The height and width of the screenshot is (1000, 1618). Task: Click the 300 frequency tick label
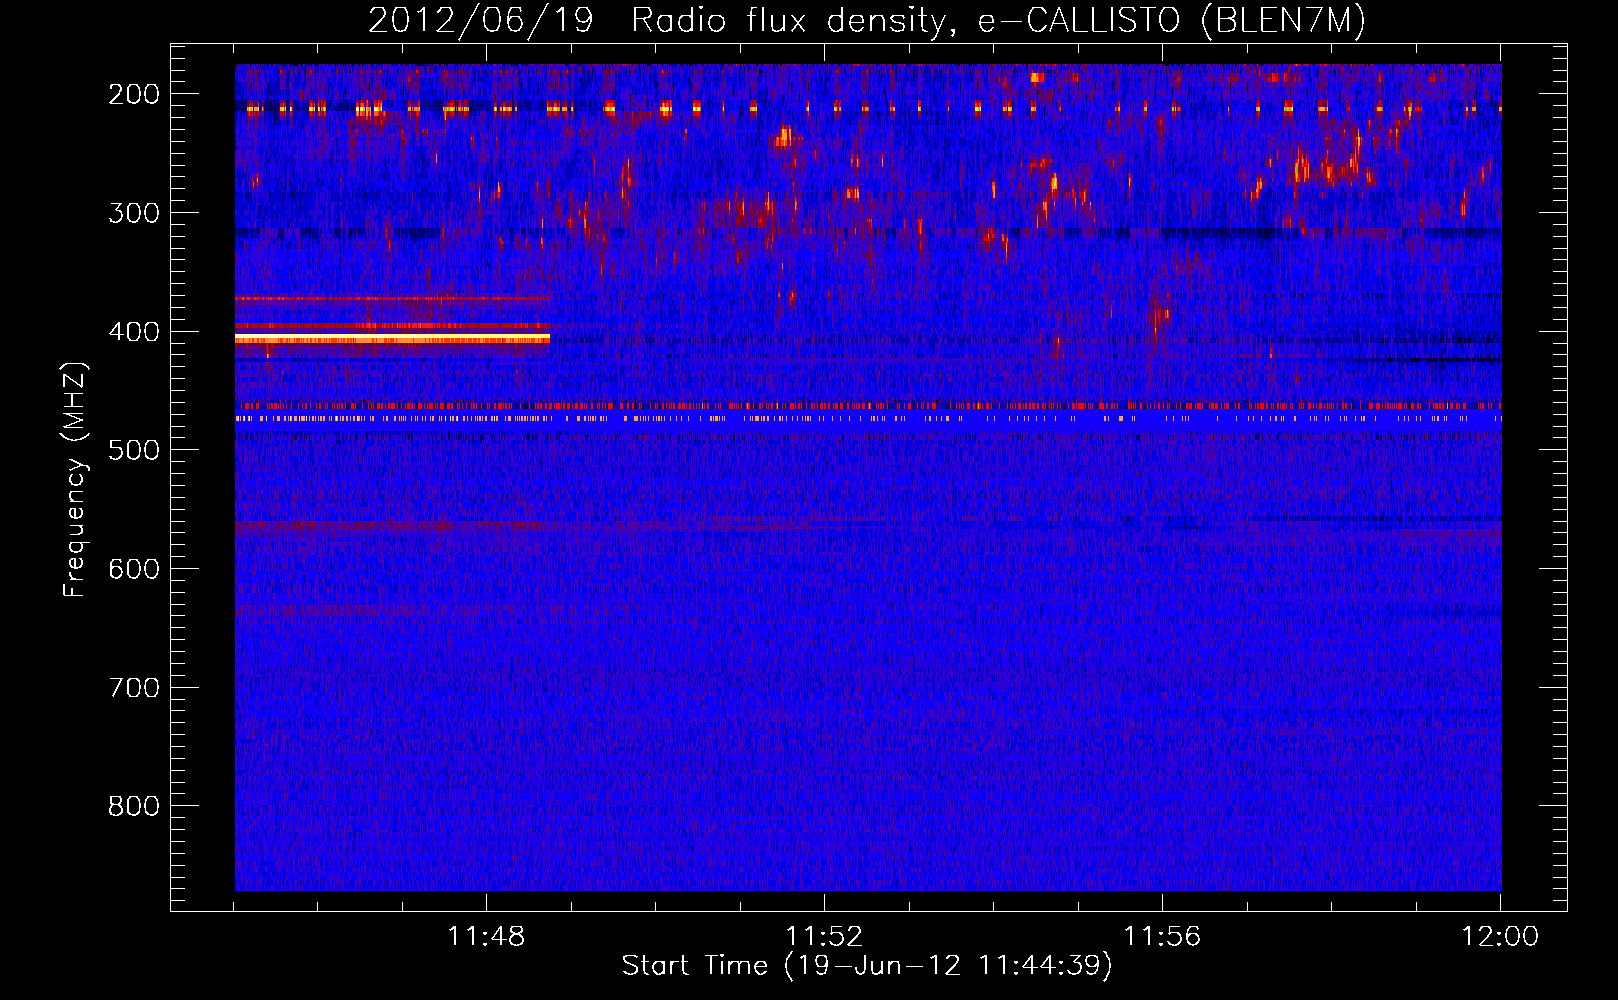click(x=134, y=213)
